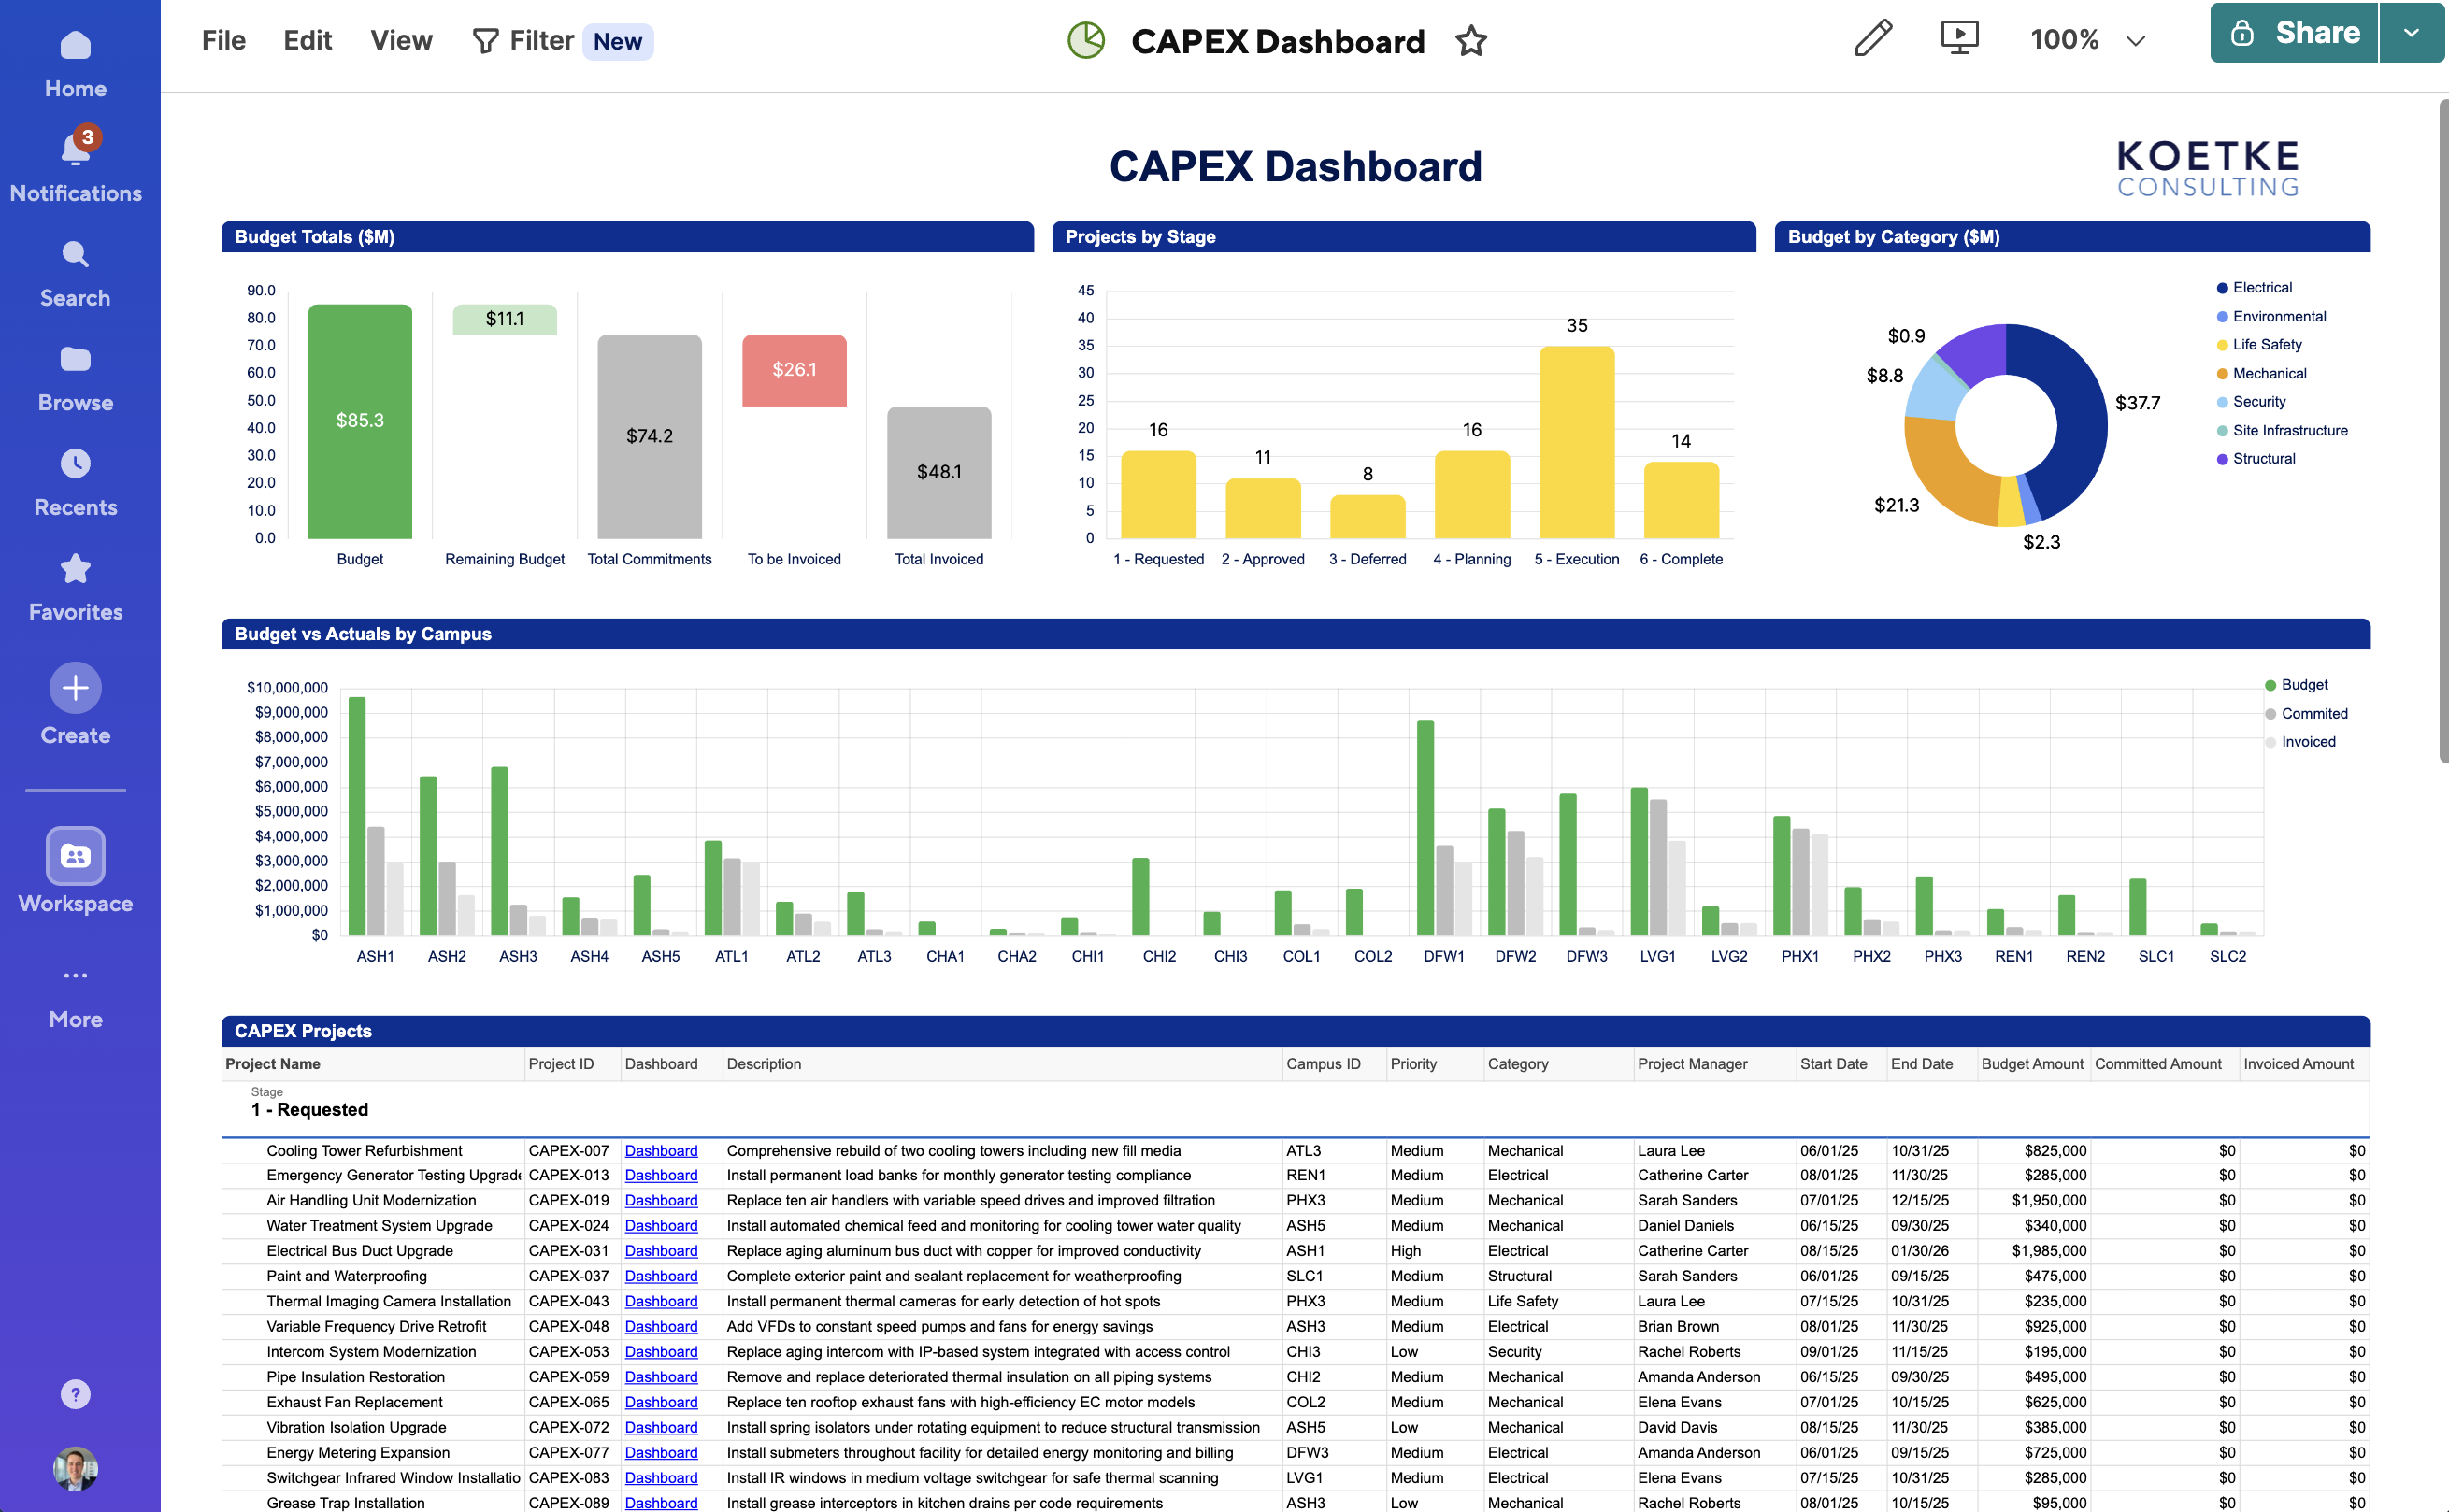Image resolution: width=2449 pixels, height=1512 pixels.
Task: Toggle the Invoiced legend series
Action: (x=2307, y=742)
